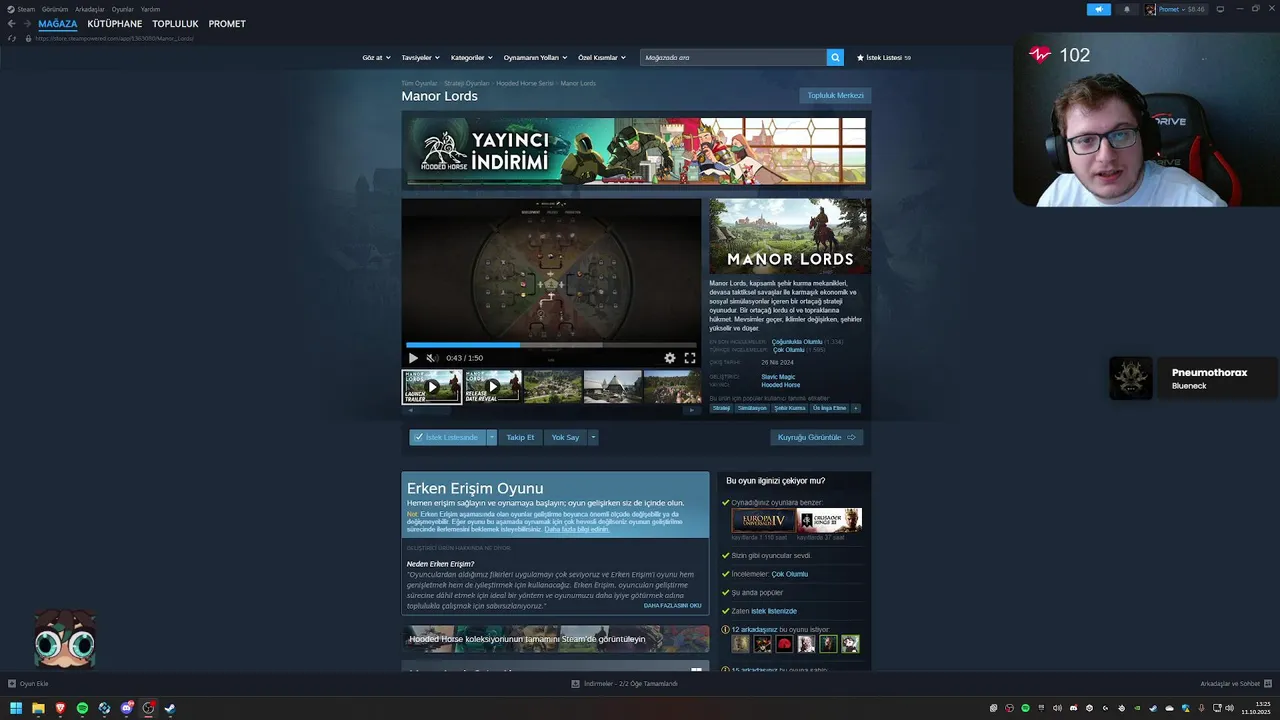Click DAHA FAZLASINI OKU read more
Viewport: 1280px width, 720px height.
click(672, 605)
